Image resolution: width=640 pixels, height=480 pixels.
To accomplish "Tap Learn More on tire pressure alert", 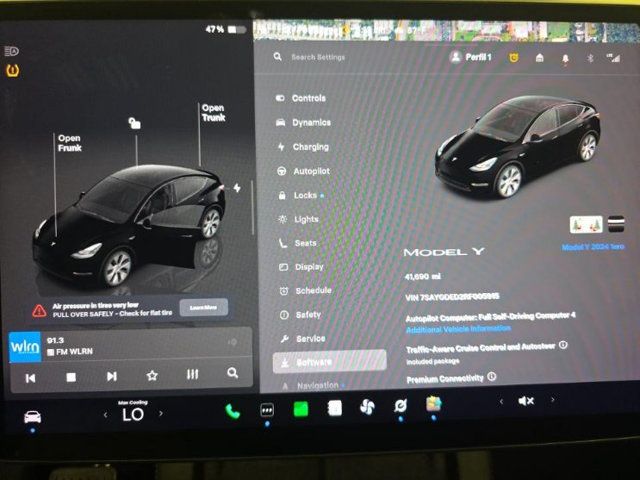I will click(204, 307).
